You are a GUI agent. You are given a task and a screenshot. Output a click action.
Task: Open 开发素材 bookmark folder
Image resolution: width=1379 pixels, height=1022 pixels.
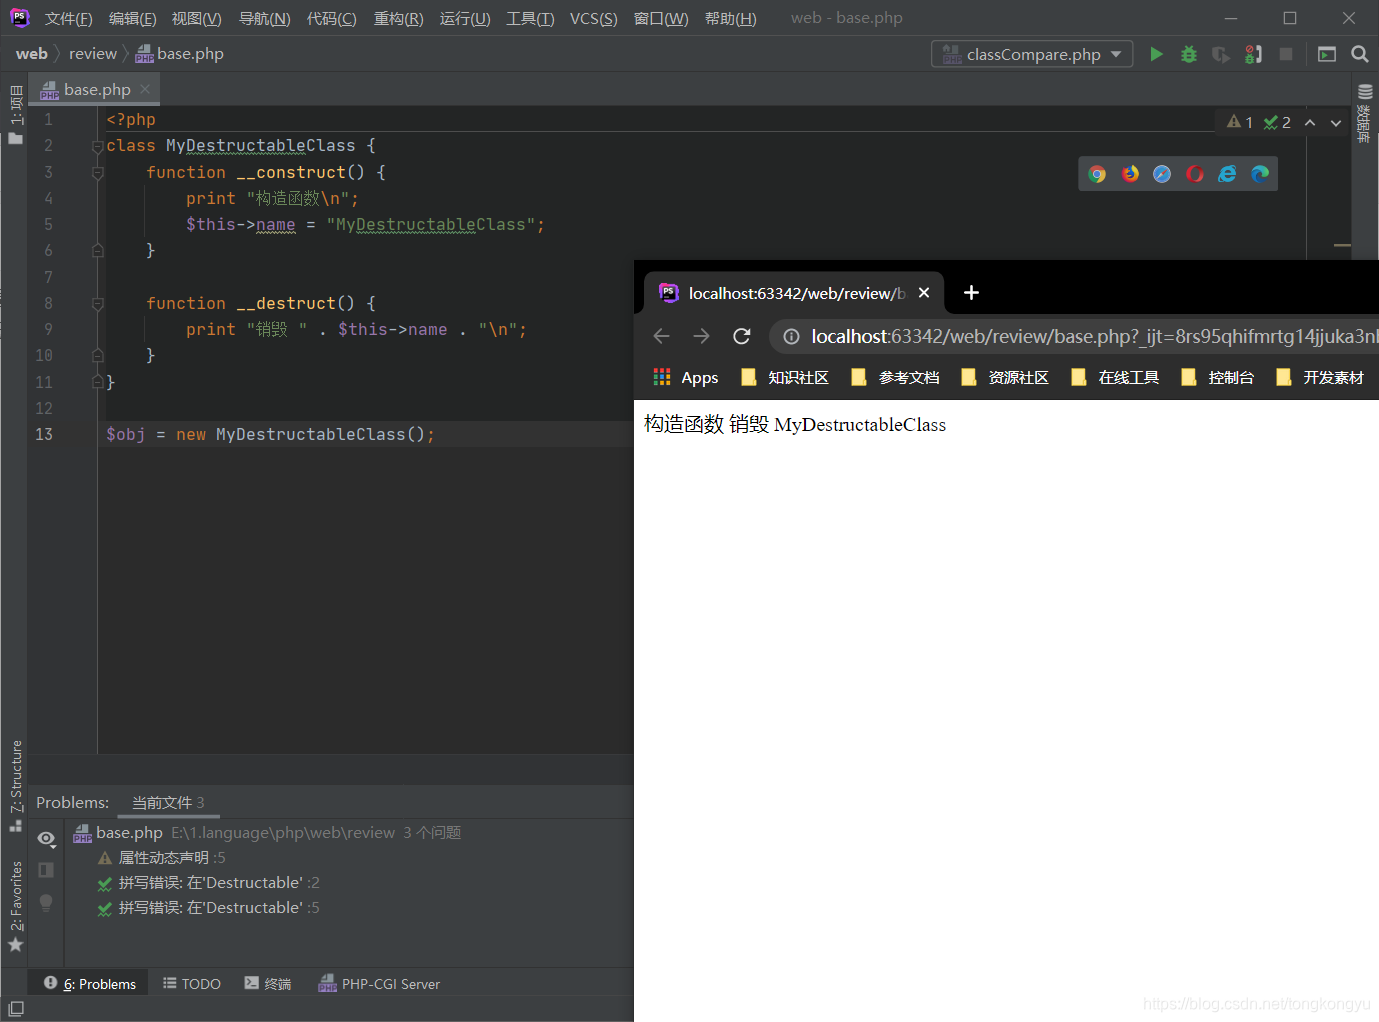point(1320,377)
